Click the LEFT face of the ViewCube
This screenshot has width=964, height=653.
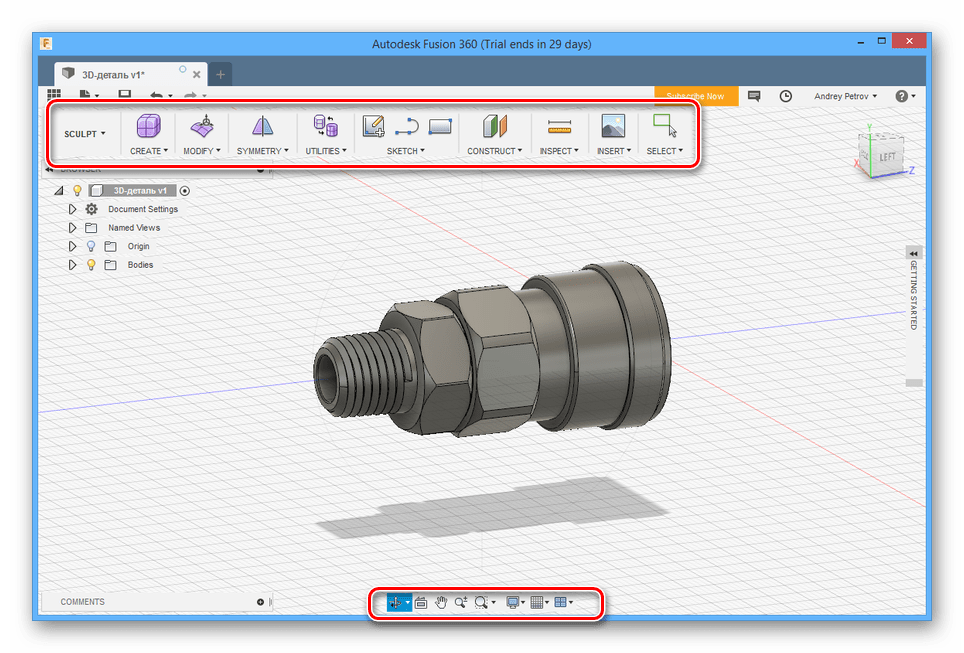tap(886, 157)
